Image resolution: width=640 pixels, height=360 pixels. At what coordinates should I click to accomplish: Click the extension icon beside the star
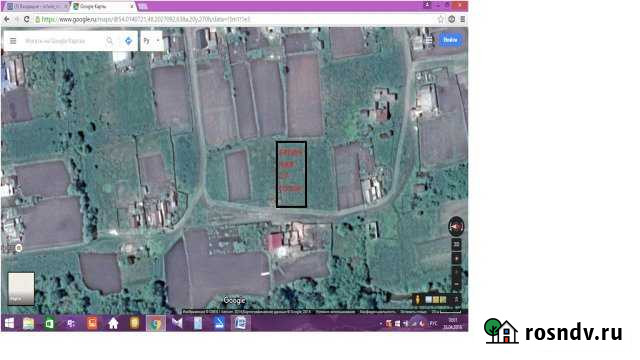pyautogui.click(x=451, y=19)
